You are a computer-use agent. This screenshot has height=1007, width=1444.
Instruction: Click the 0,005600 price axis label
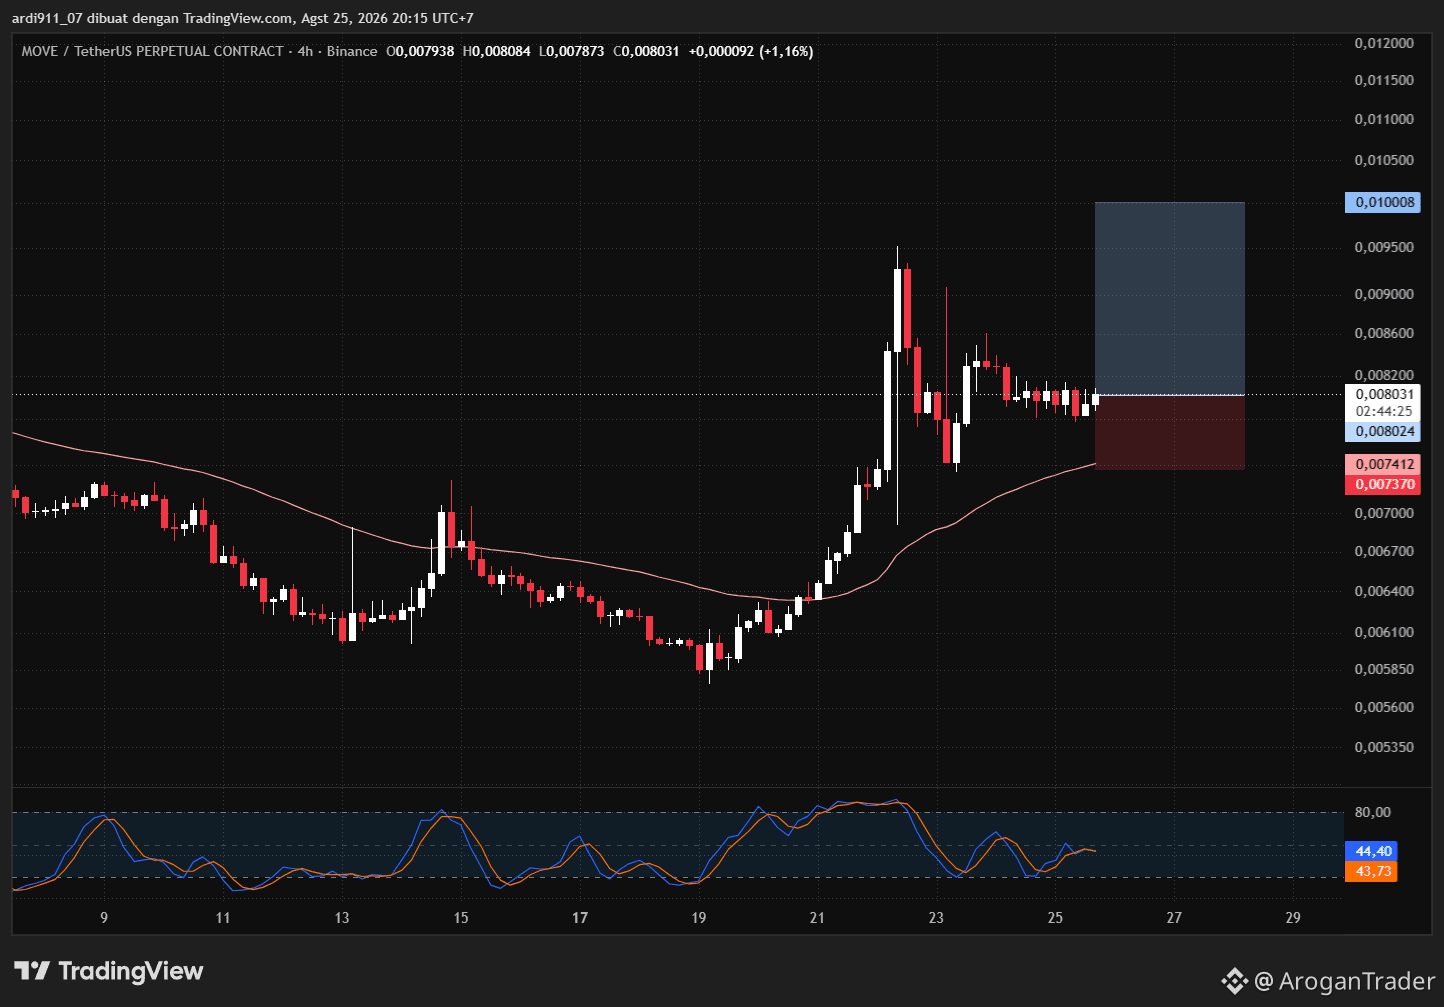[x=1384, y=707]
